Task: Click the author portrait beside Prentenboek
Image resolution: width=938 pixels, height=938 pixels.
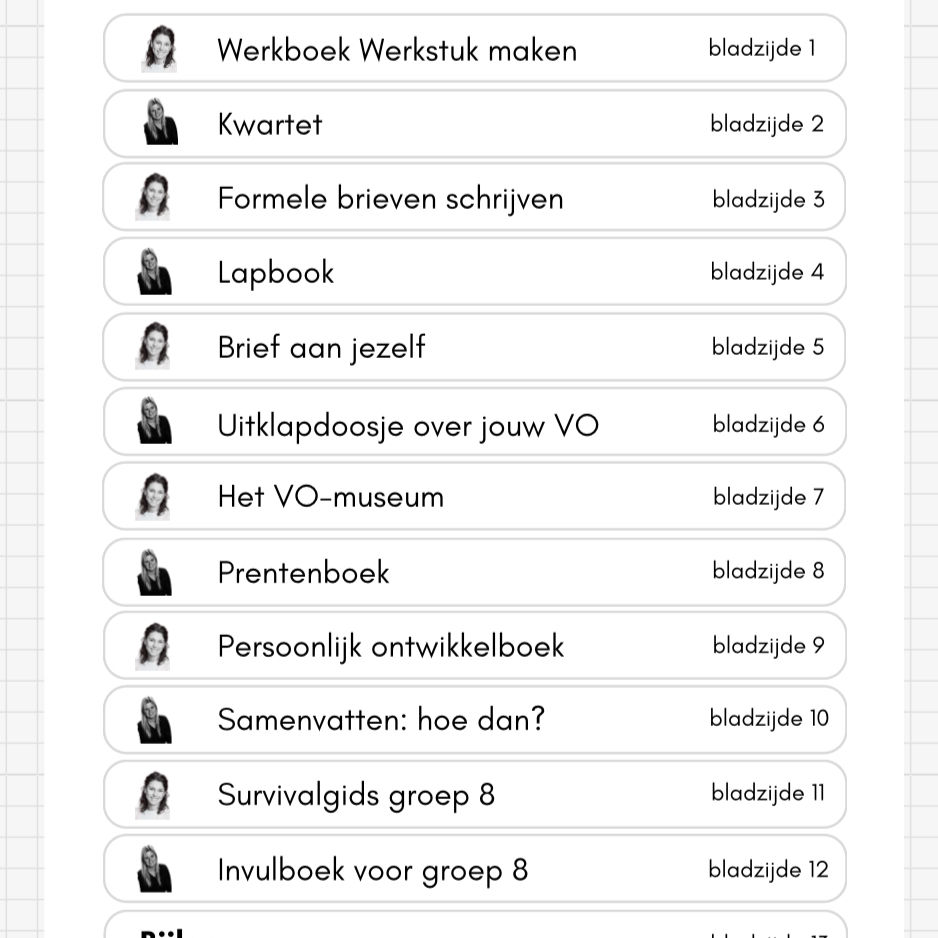Action: [x=154, y=572]
